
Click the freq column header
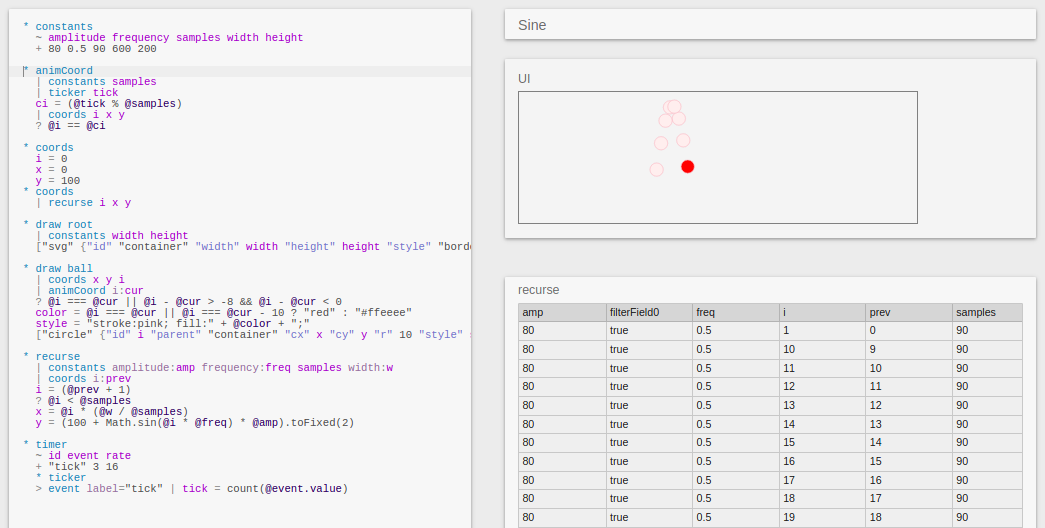(734, 312)
